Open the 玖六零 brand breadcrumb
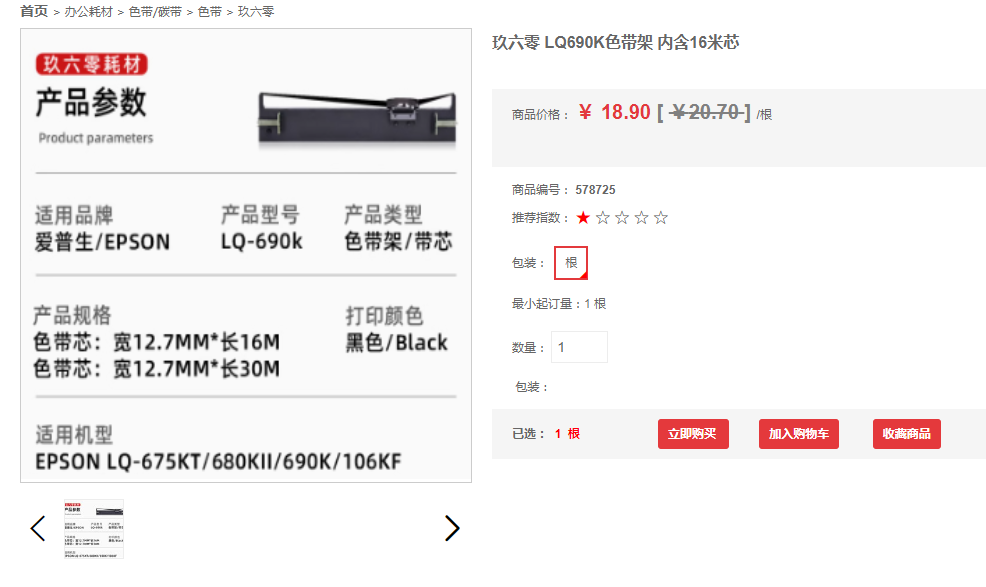986x587 pixels. pyautogui.click(x=256, y=12)
